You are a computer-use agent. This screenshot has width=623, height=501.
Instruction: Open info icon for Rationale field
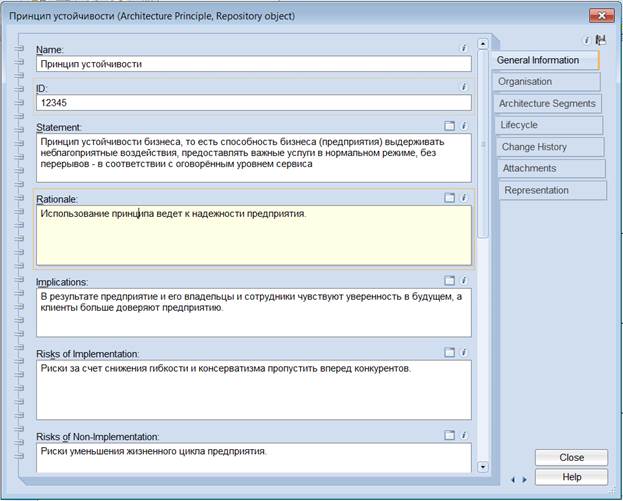463,197
